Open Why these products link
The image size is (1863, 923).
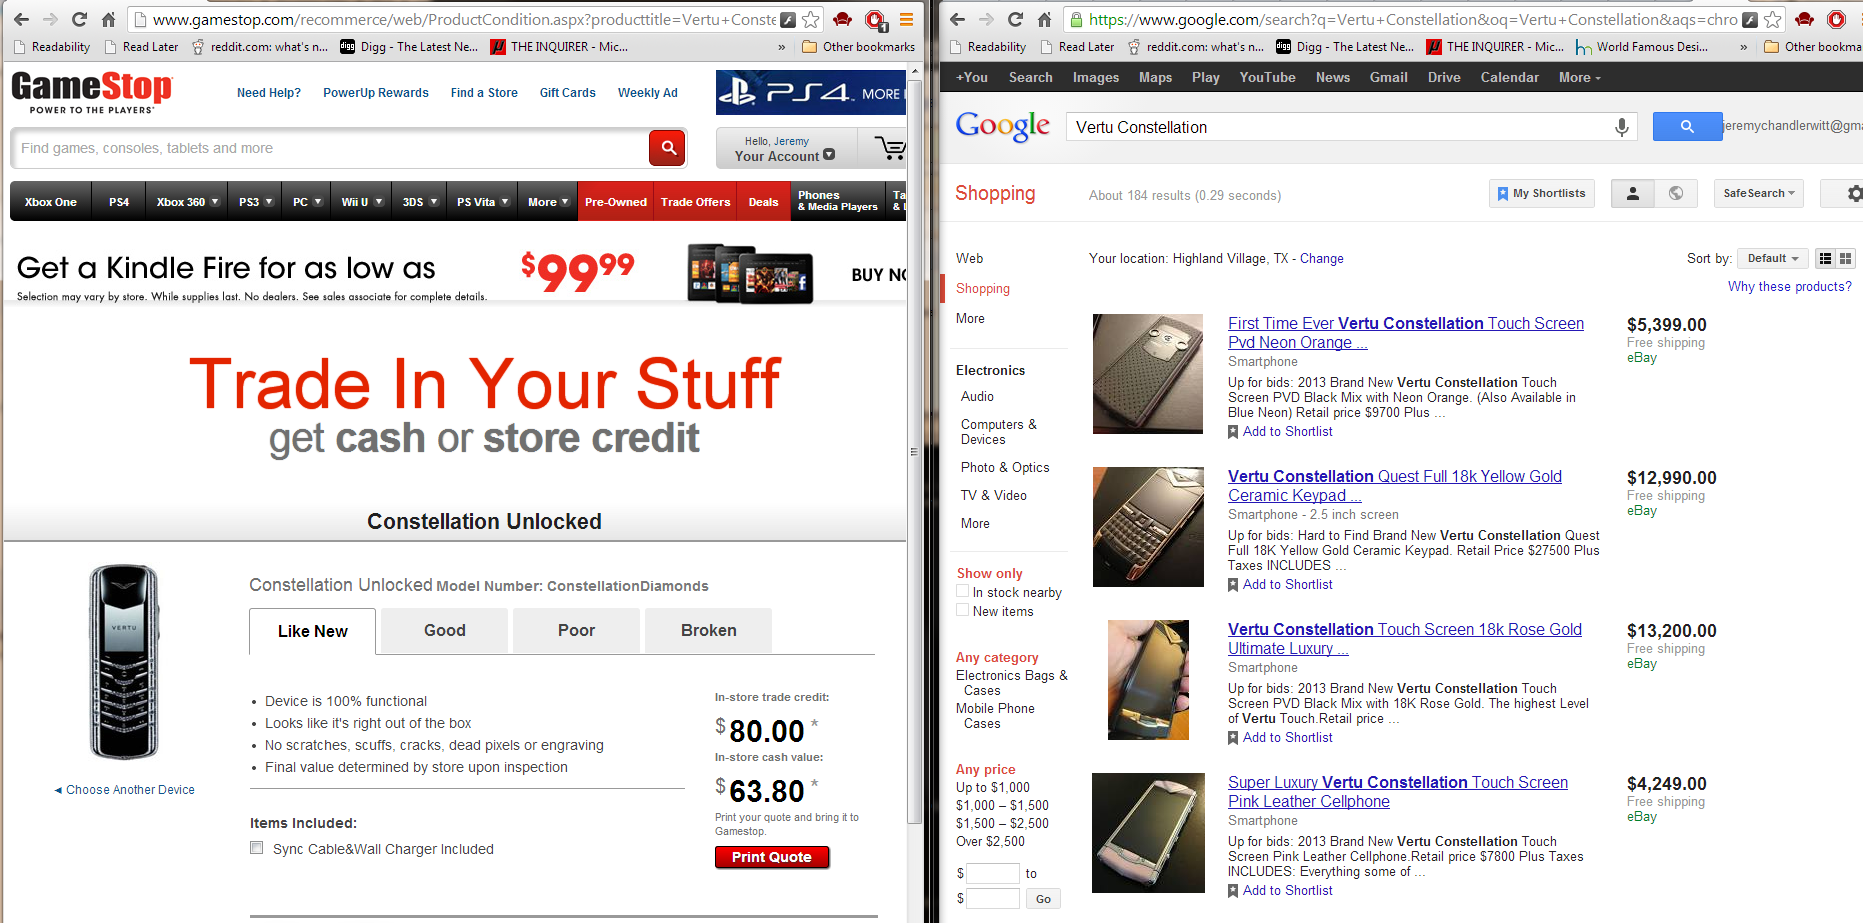point(1789,286)
